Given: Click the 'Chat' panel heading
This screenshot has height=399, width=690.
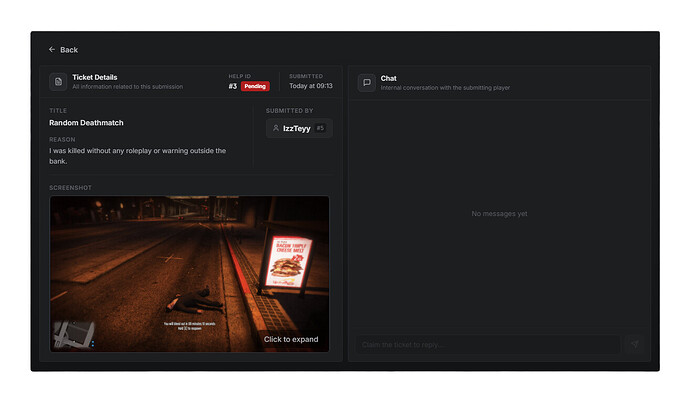Looking at the screenshot, I should tap(389, 78).
